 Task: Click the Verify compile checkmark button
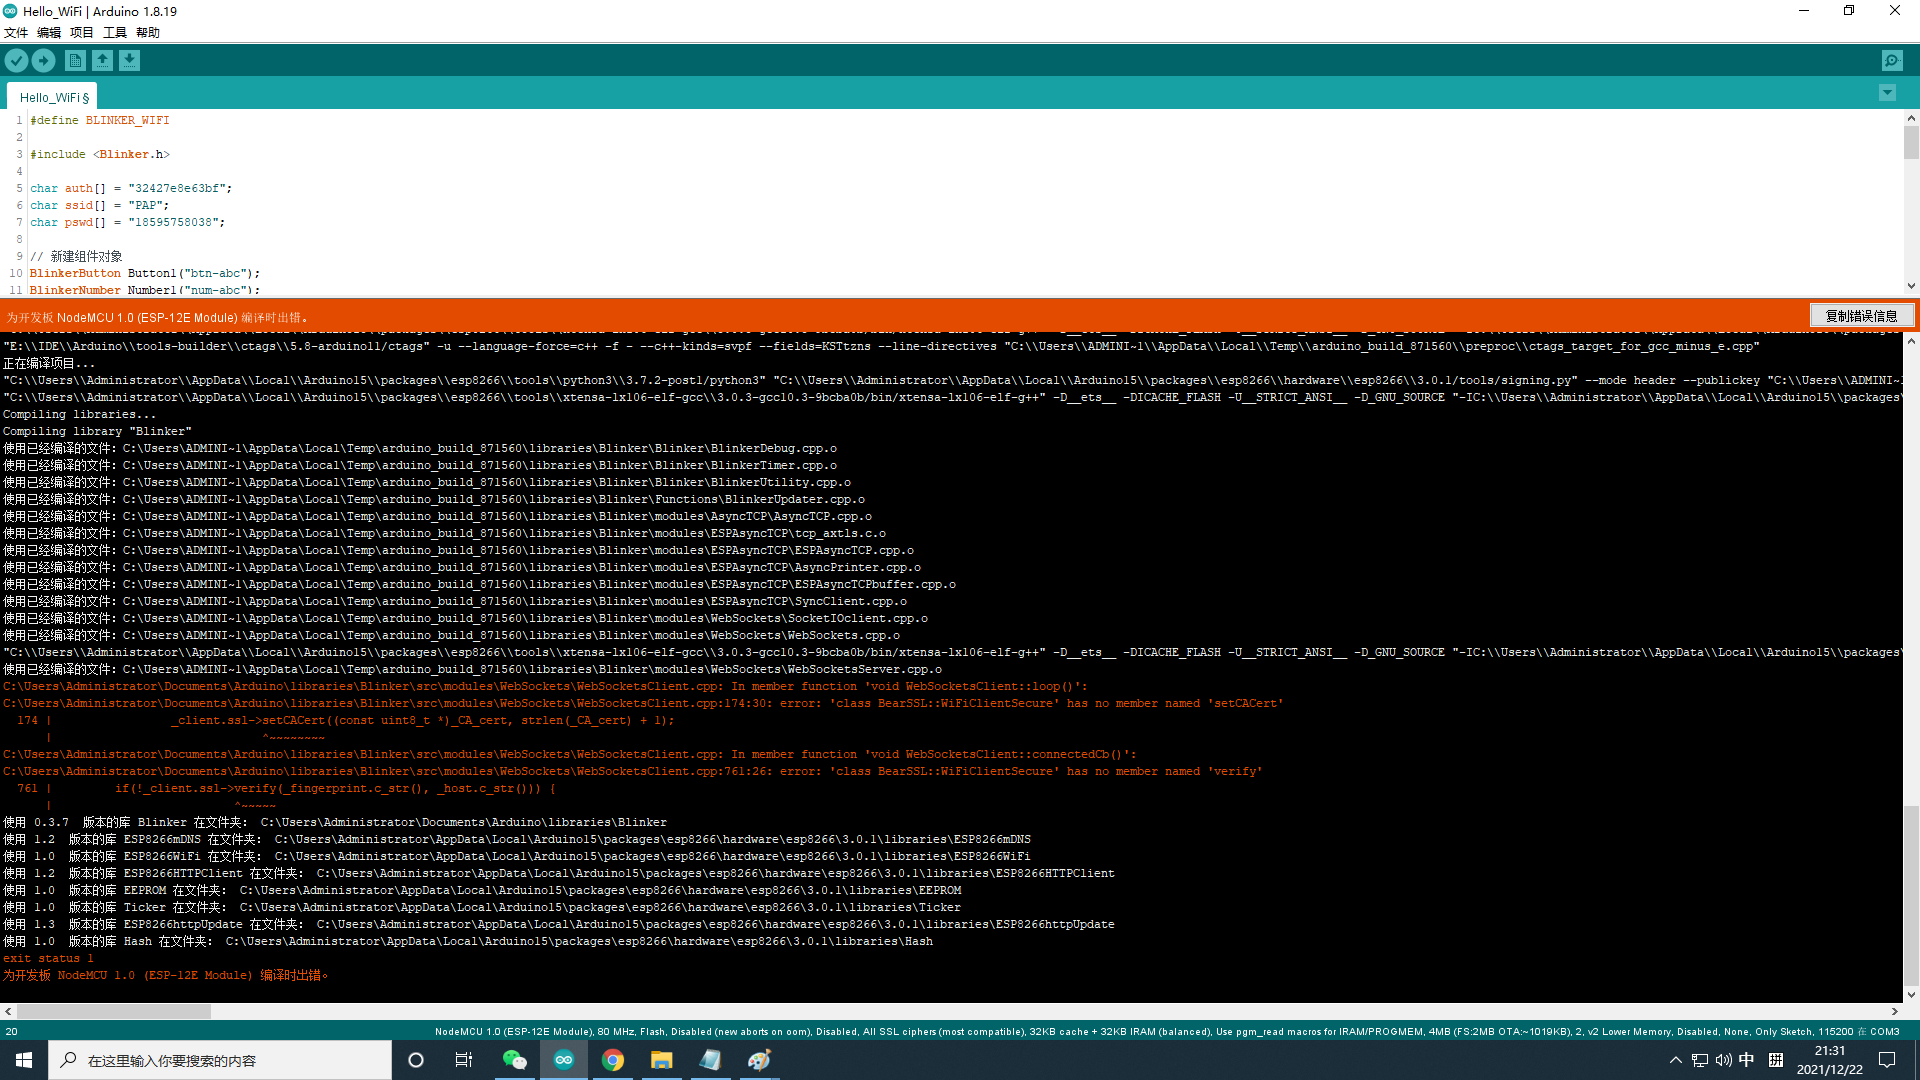pos(16,61)
